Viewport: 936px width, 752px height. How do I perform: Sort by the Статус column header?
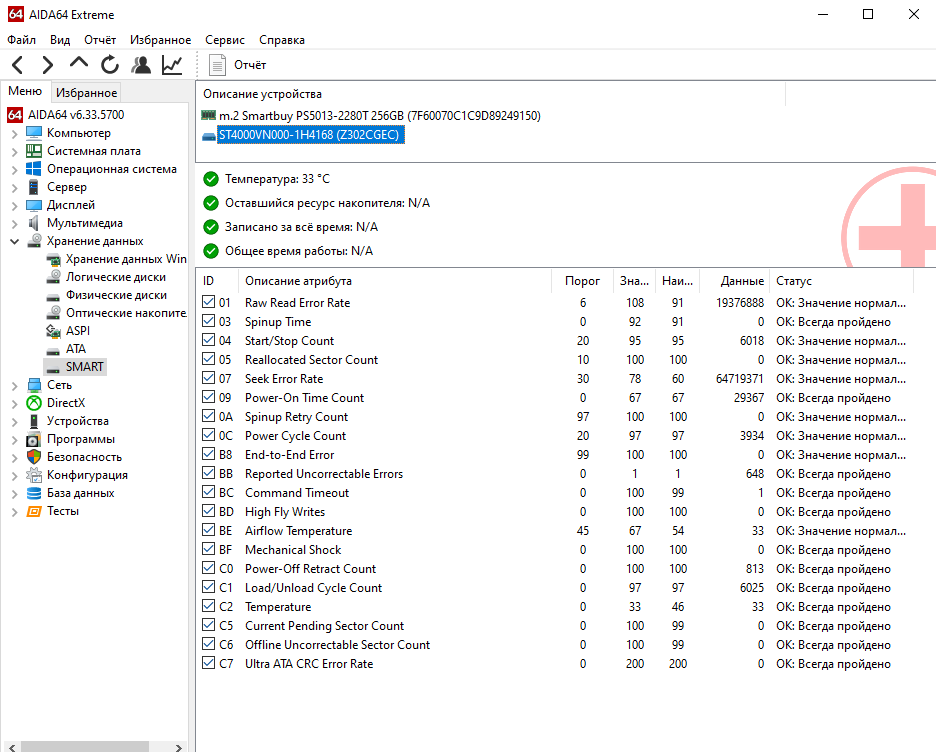(841, 281)
